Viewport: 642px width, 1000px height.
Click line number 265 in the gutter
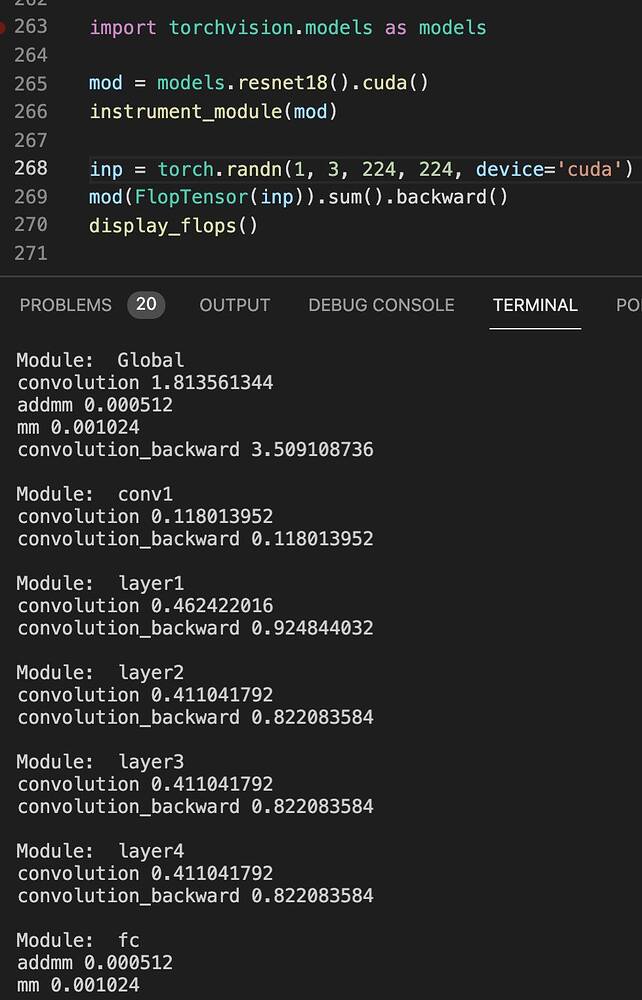click(x=30, y=83)
